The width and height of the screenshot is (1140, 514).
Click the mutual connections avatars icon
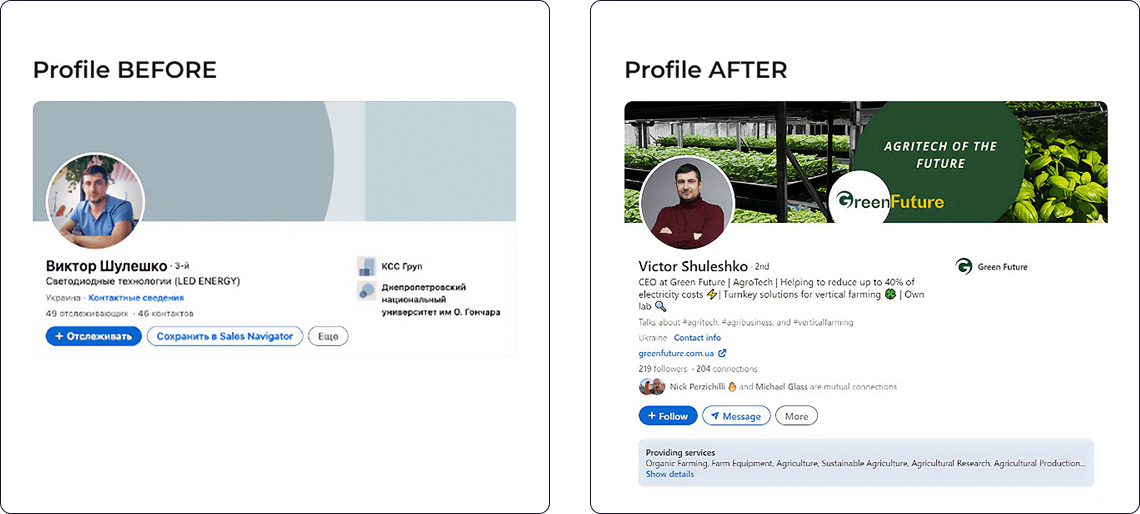(x=651, y=387)
